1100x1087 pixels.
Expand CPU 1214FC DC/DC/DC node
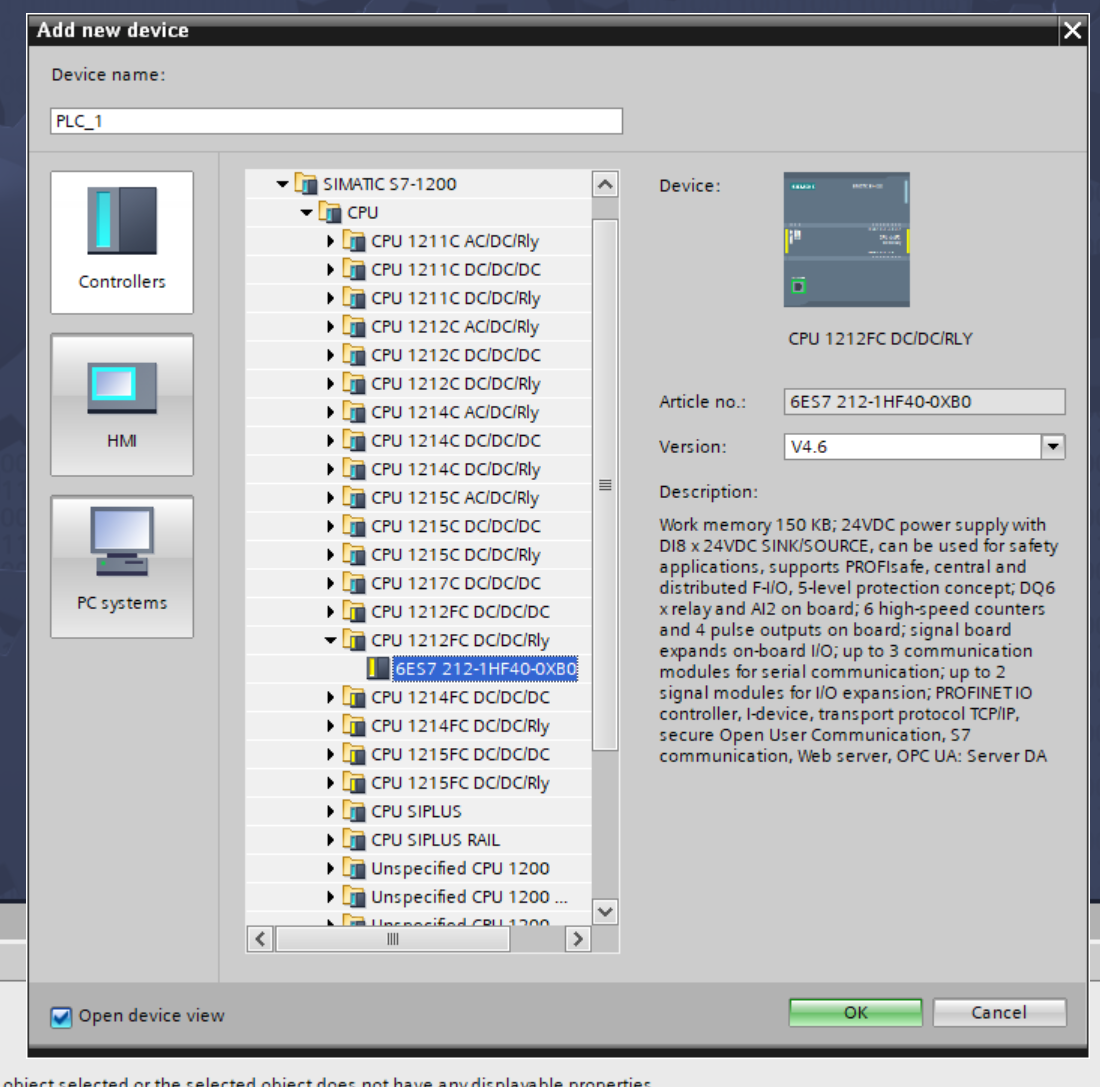(x=330, y=698)
